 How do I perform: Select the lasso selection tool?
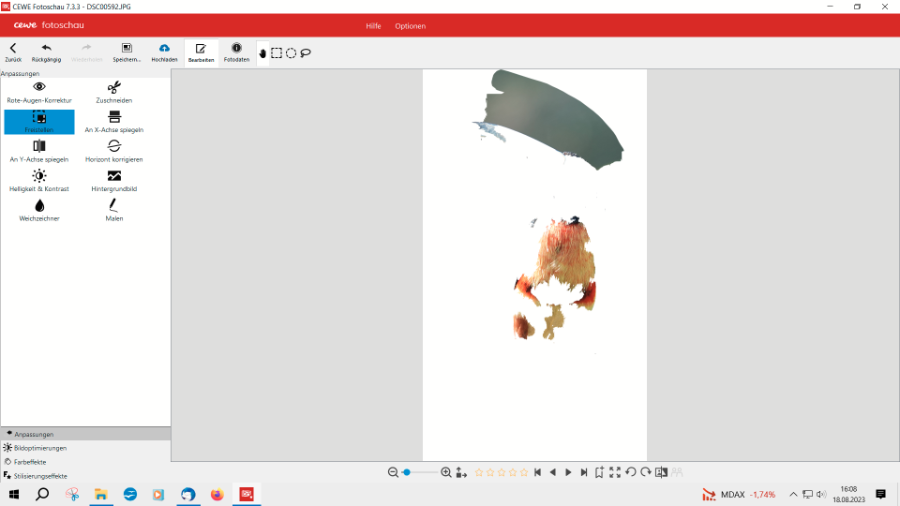(306, 53)
